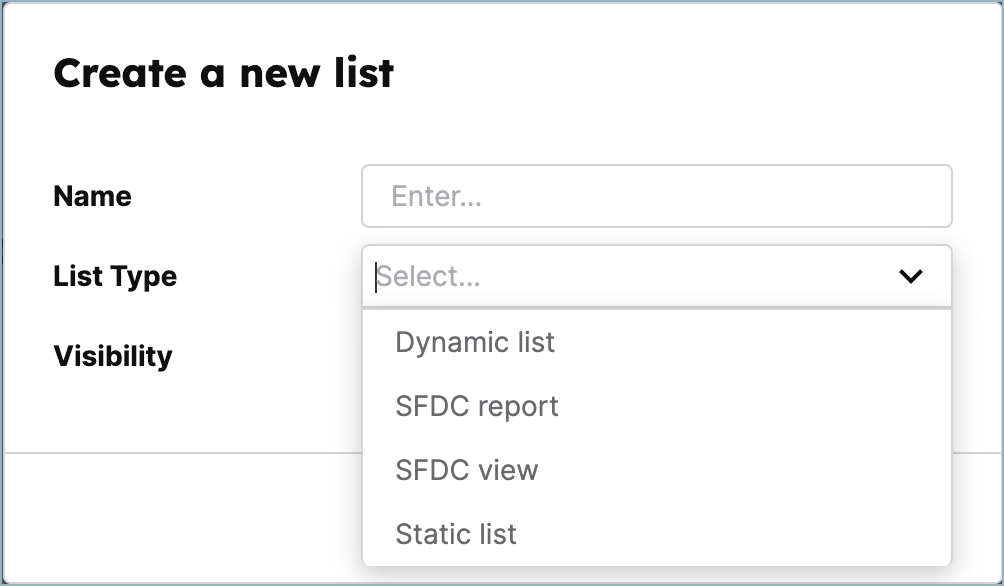
Task: Focus the empty Enter text field
Action: [656, 196]
